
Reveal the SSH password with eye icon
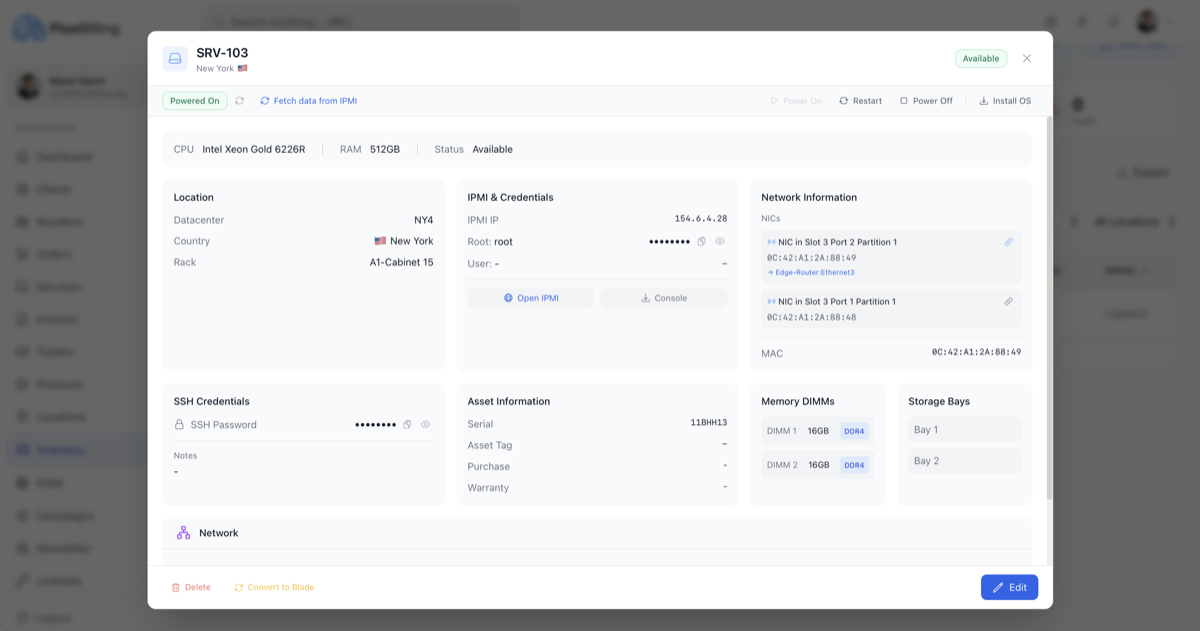point(424,424)
